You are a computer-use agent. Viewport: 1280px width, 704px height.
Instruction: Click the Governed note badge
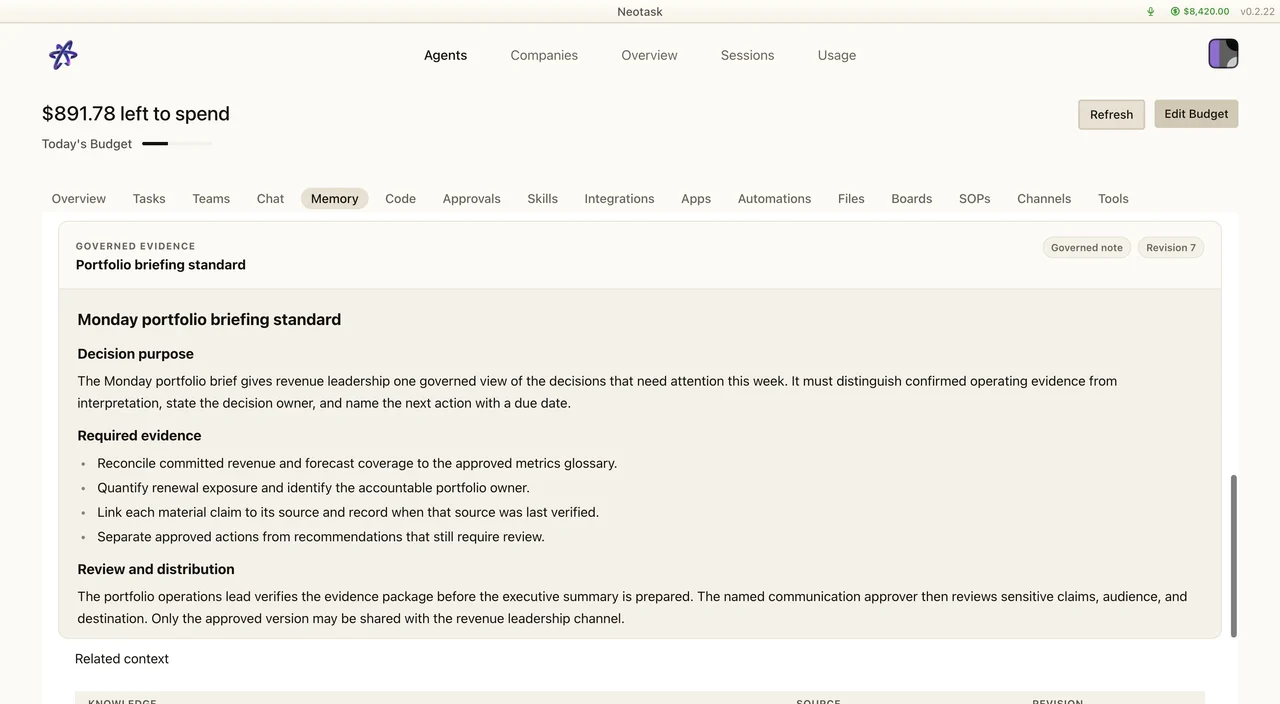[x=1087, y=248]
